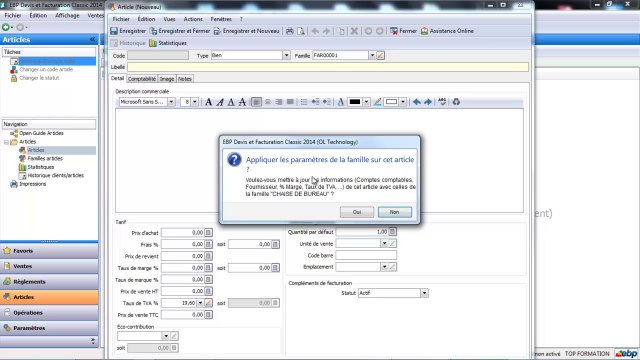Screen dimensions: 640x360
Task: Switch to the Notes tab
Action: tap(184, 79)
